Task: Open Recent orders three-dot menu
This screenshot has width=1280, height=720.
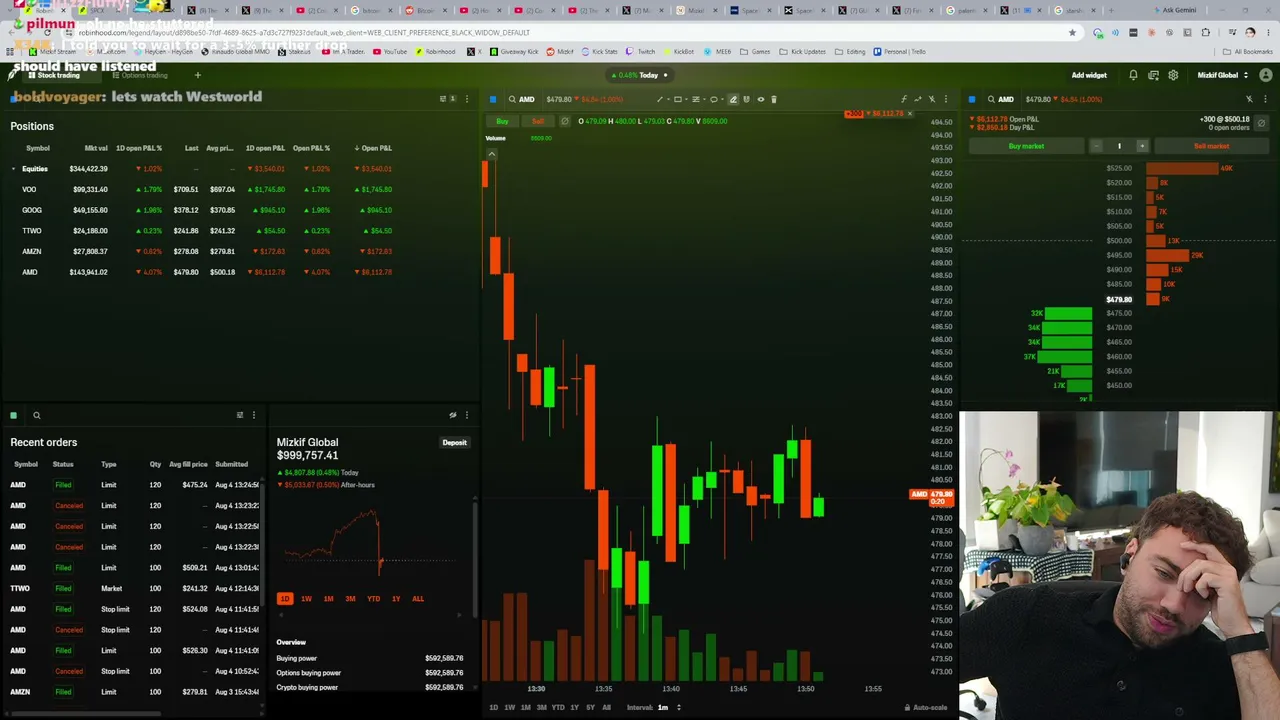Action: coord(253,415)
